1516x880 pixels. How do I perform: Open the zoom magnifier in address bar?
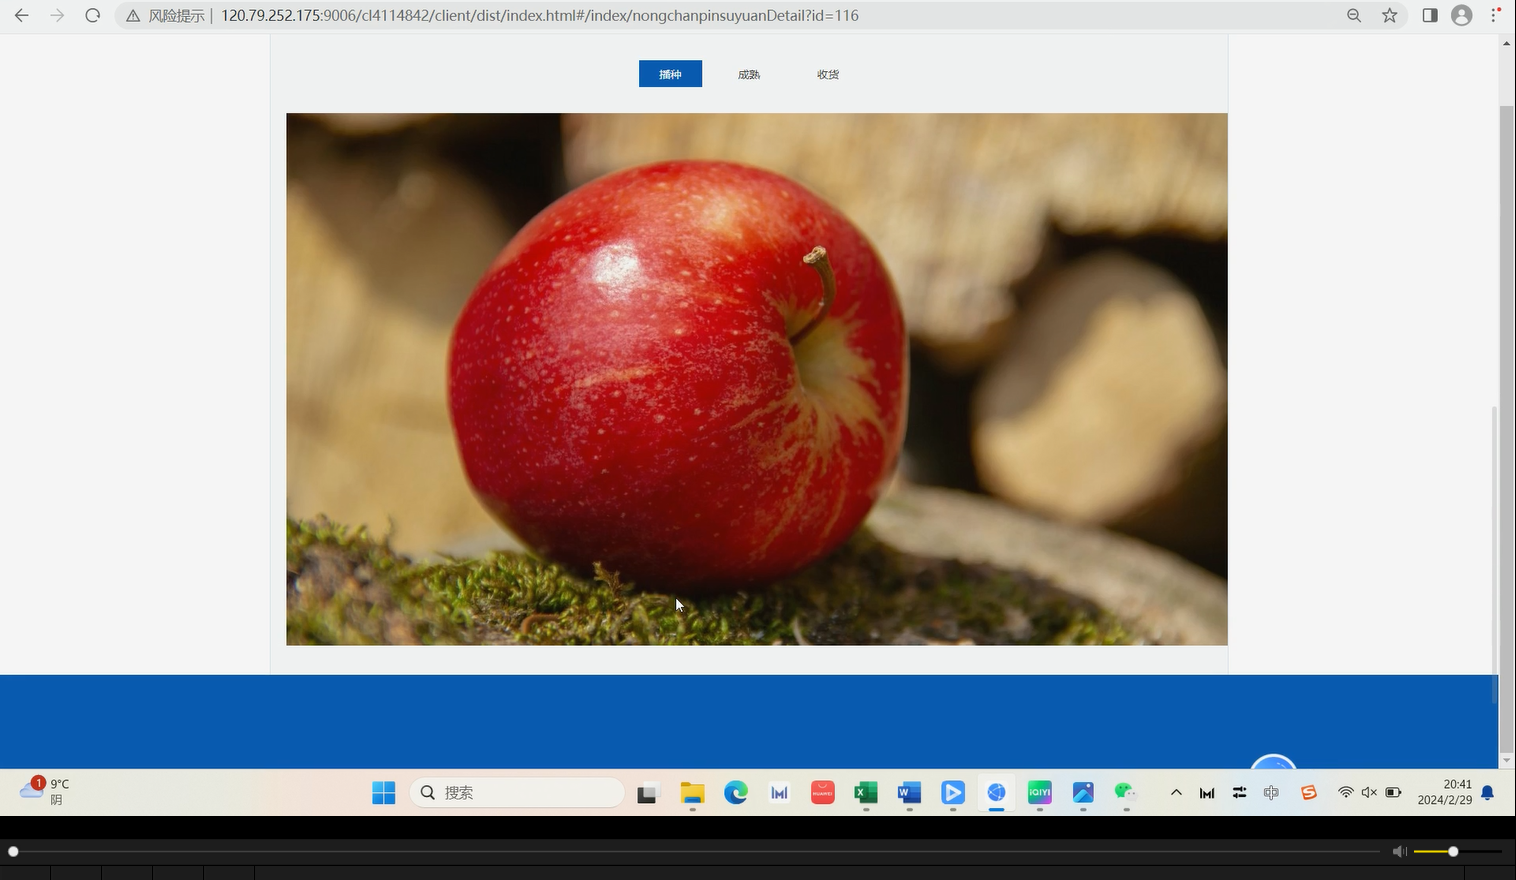(1354, 16)
